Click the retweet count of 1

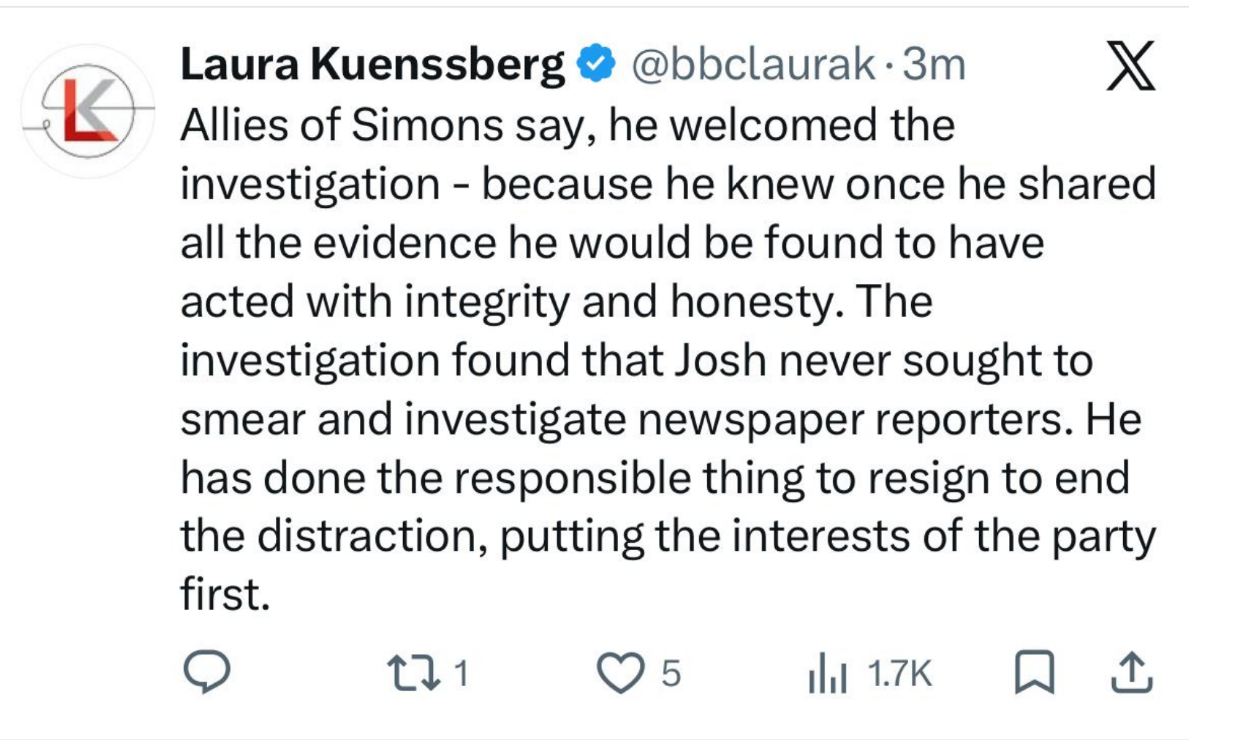(x=462, y=675)
